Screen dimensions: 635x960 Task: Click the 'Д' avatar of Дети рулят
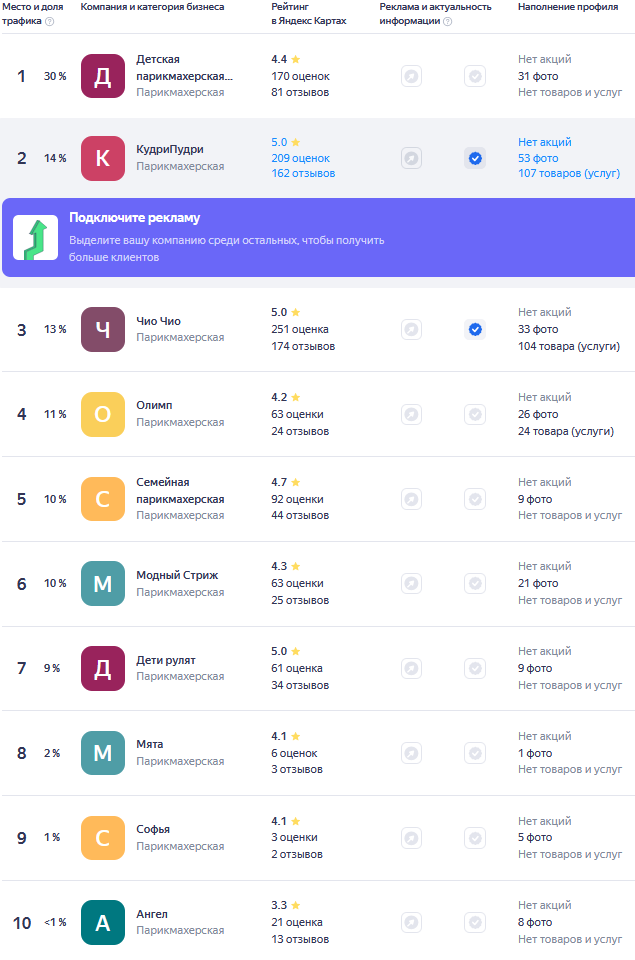[x=103, y=669]
